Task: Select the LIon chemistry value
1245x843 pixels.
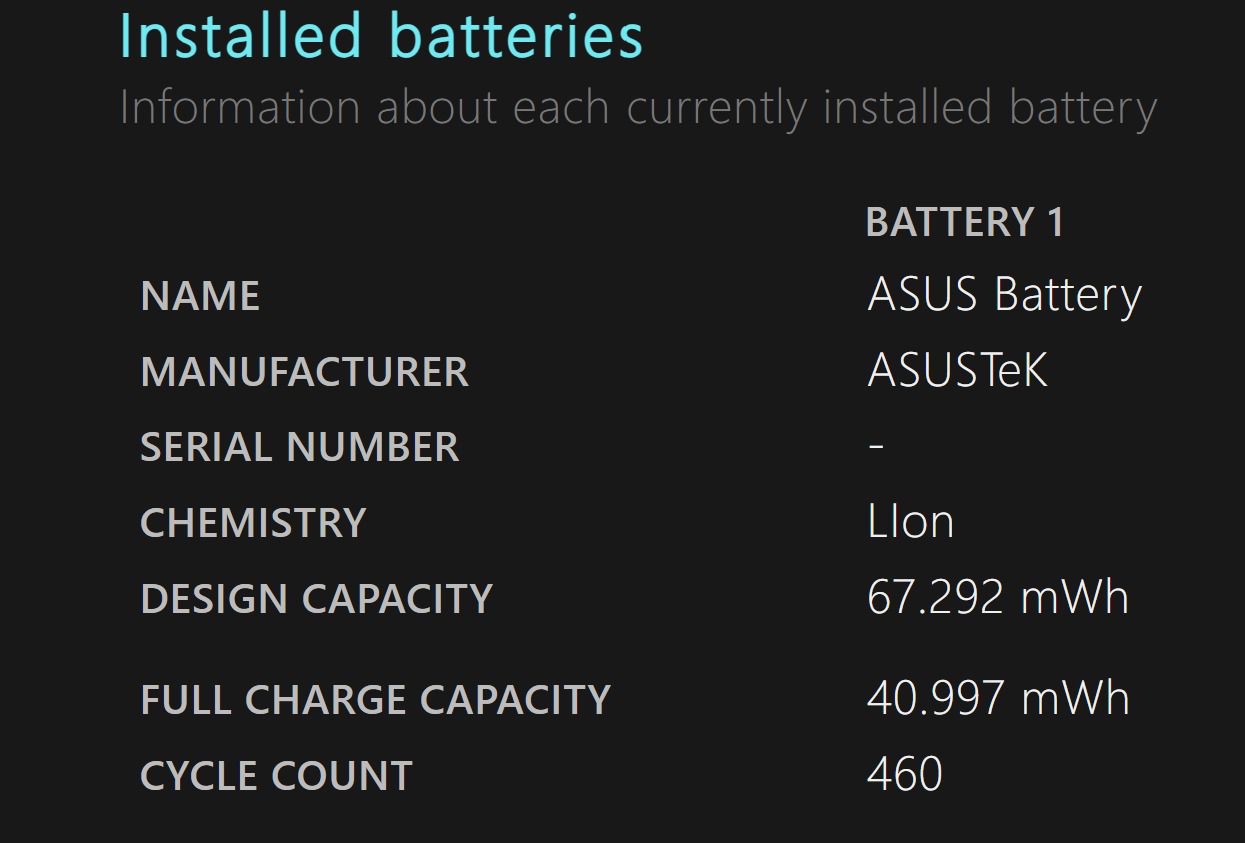Action: tap(910, 522)
